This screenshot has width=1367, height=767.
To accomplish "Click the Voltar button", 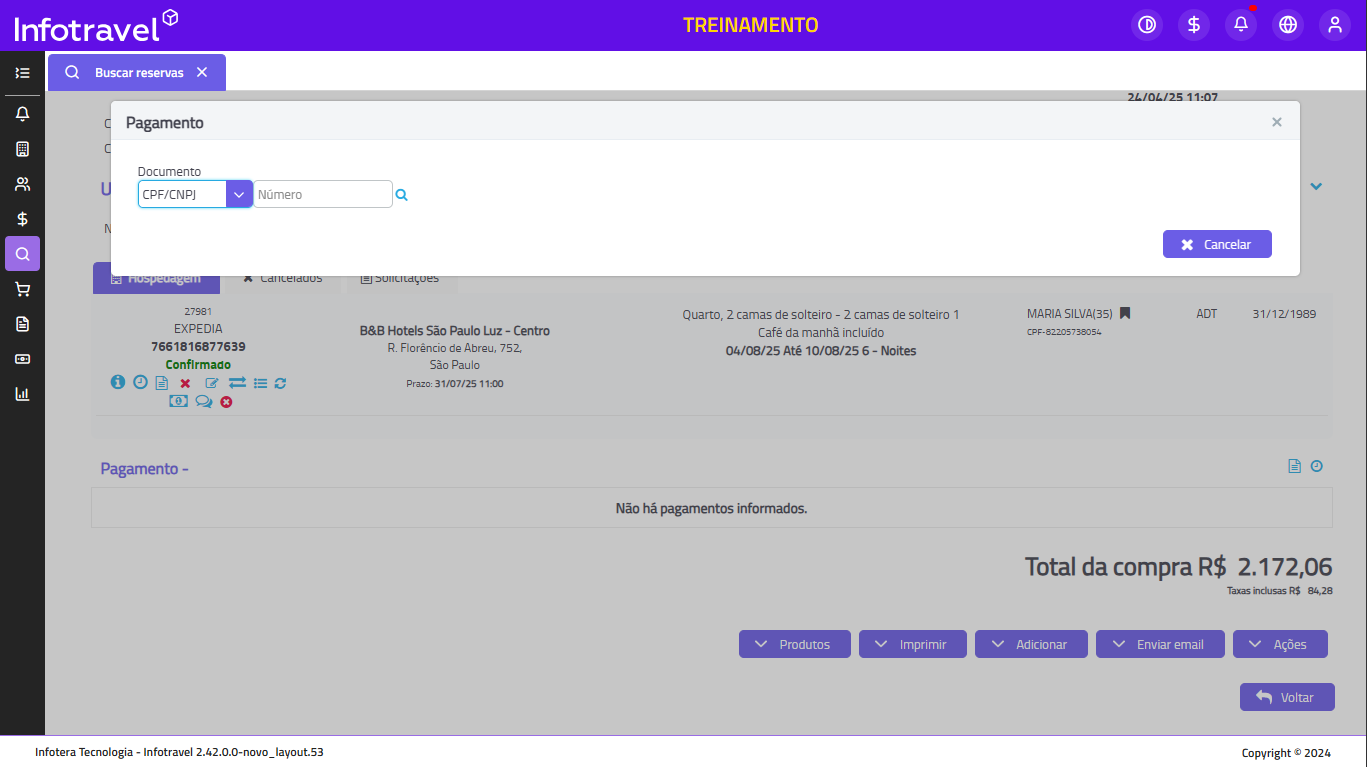I will [1286, 697].
